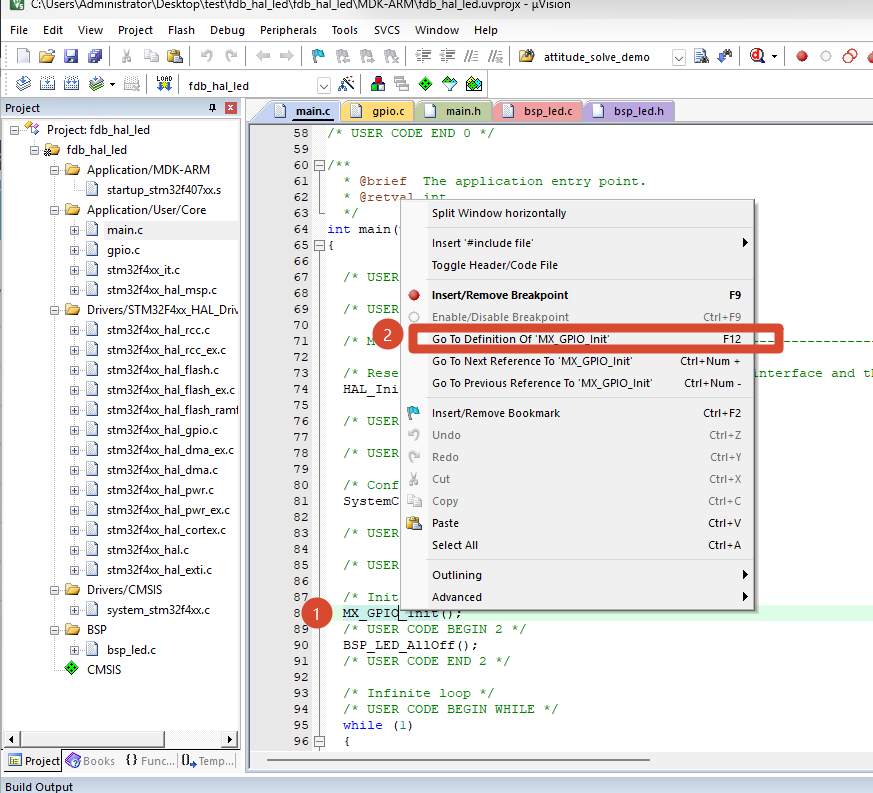
Task: Click the Paste icon in the toolbar
Action: click(175, 56)
